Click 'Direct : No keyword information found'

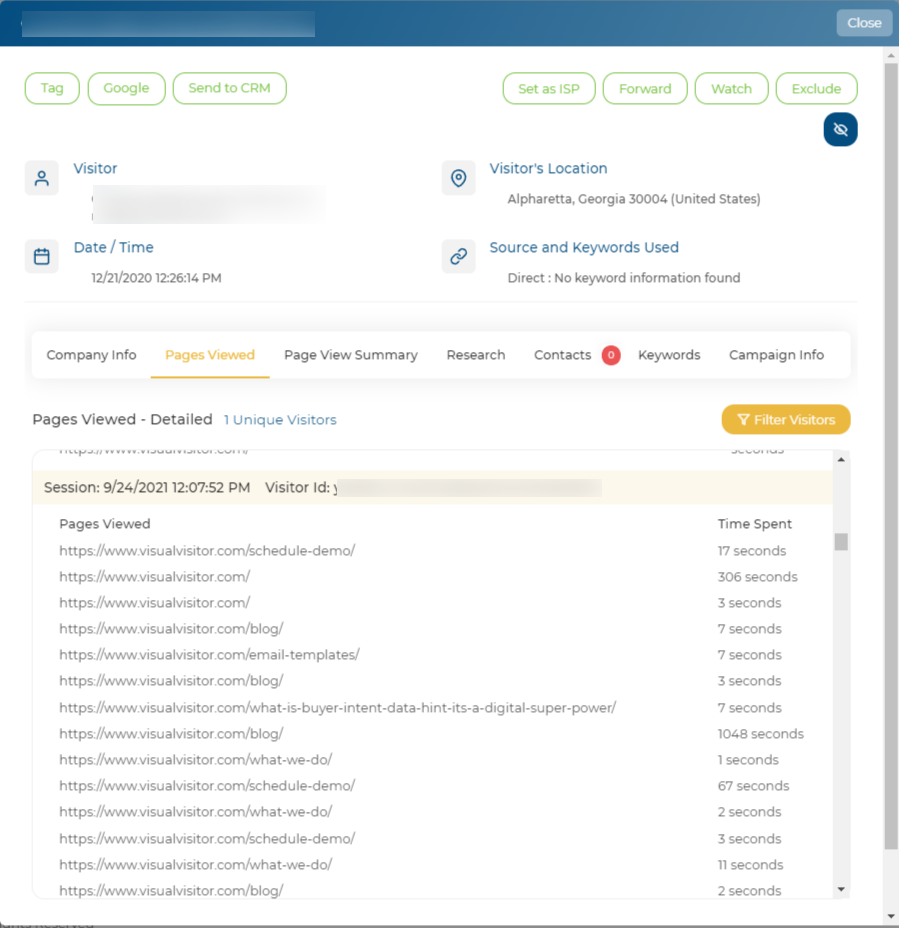(x=624, y=278)
